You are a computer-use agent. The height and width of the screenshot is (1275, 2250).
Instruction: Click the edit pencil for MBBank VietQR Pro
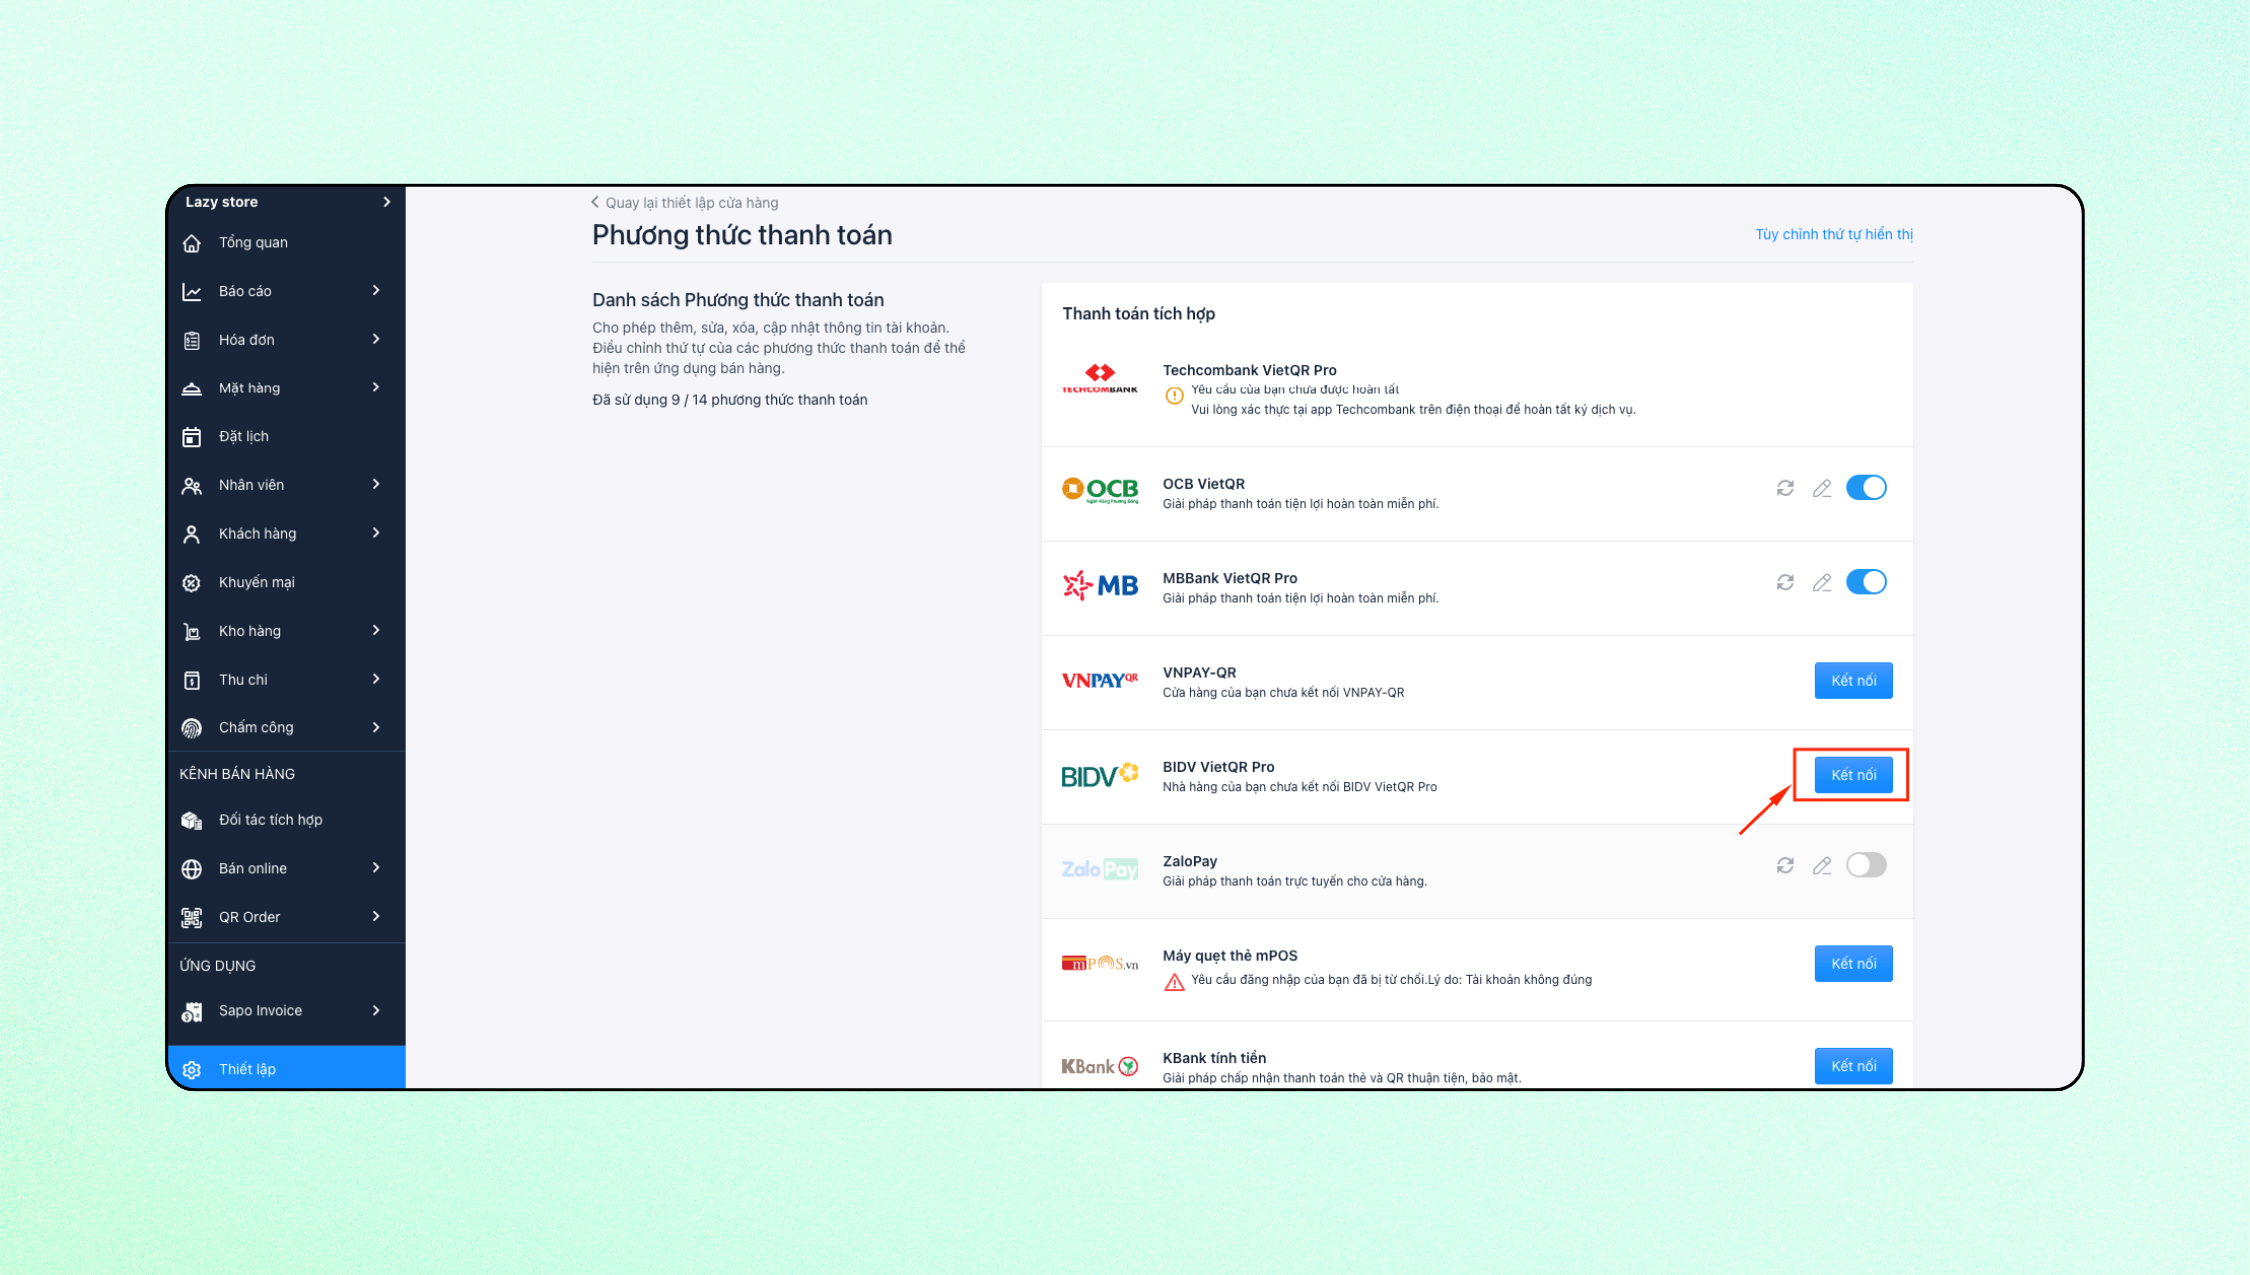(x=1822, y=582)
